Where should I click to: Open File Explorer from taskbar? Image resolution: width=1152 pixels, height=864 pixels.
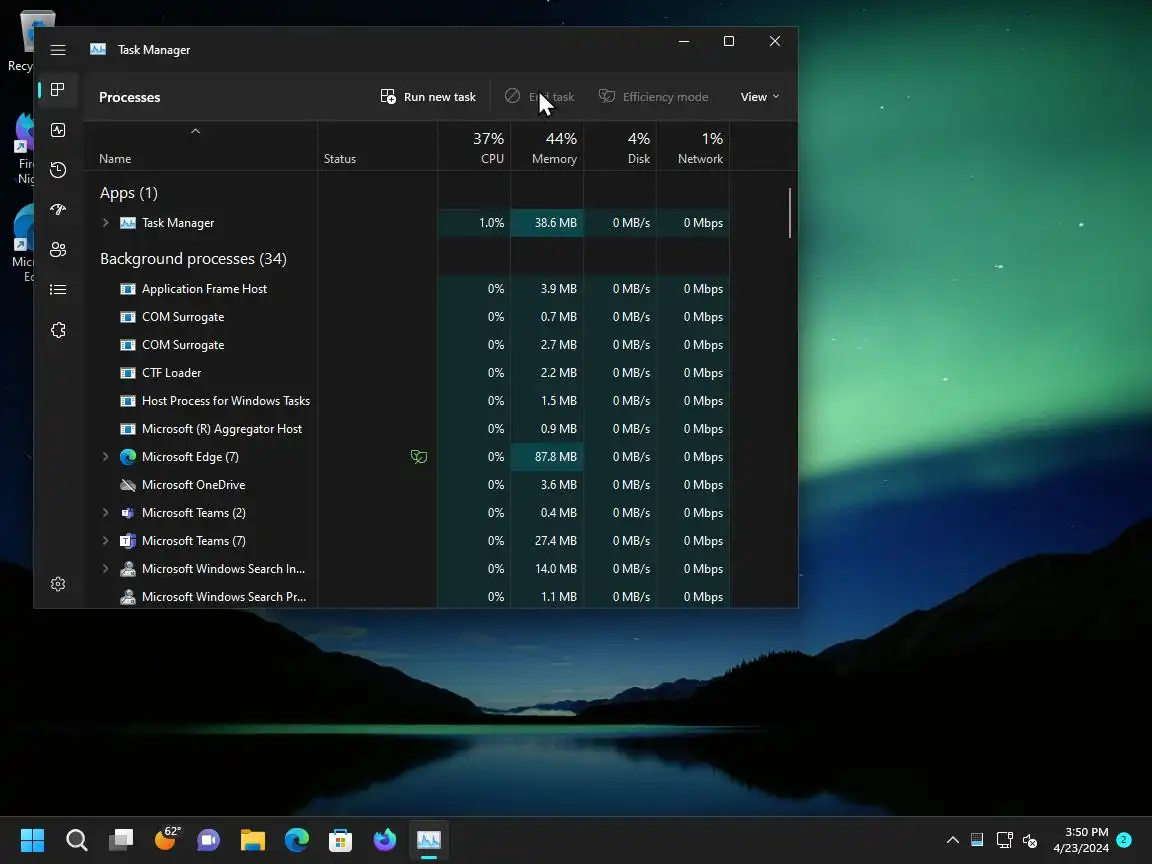253,840
